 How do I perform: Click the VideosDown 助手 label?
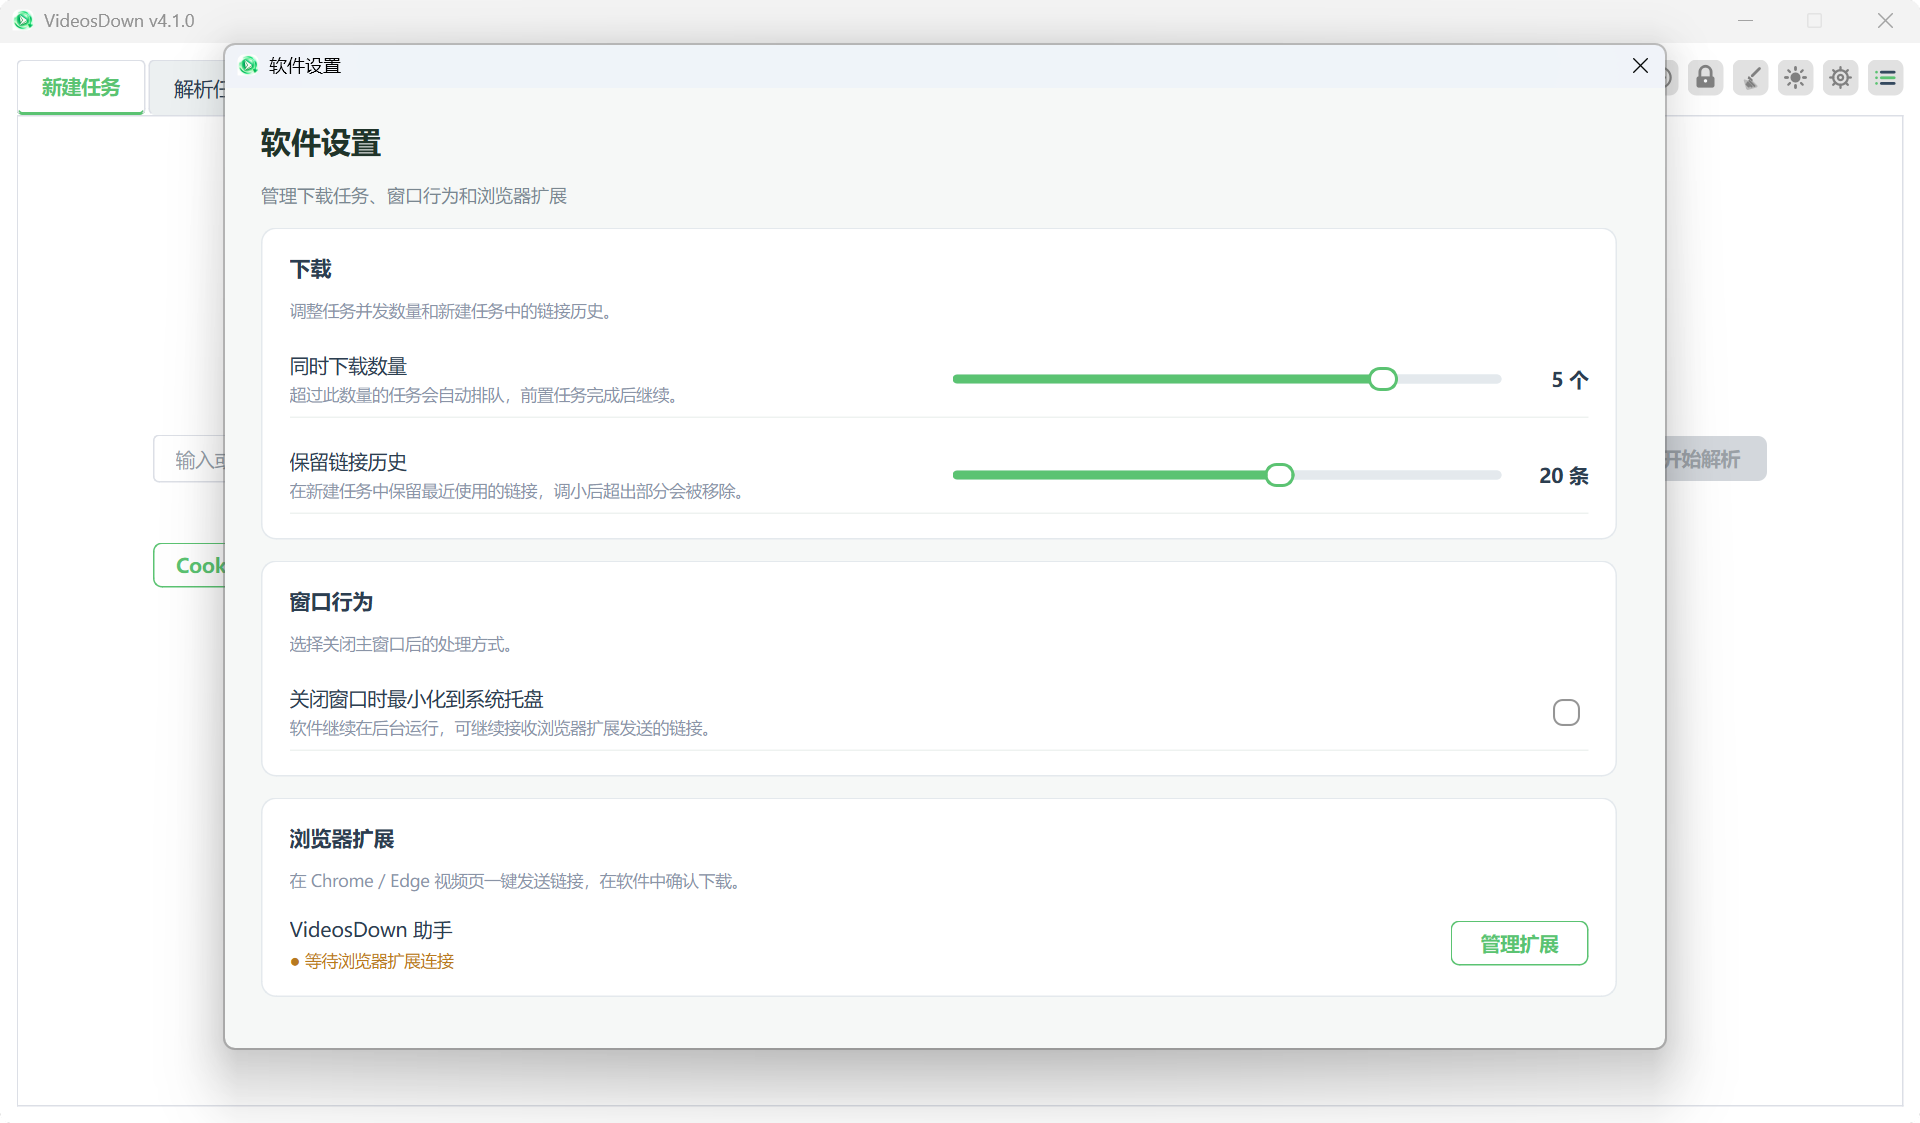371,930
